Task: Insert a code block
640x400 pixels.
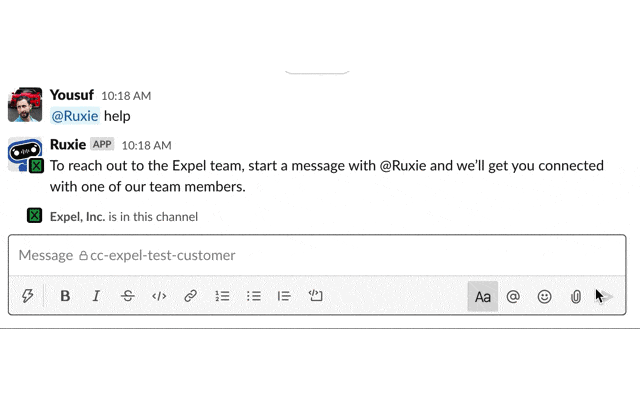Action: click(316, 296)
